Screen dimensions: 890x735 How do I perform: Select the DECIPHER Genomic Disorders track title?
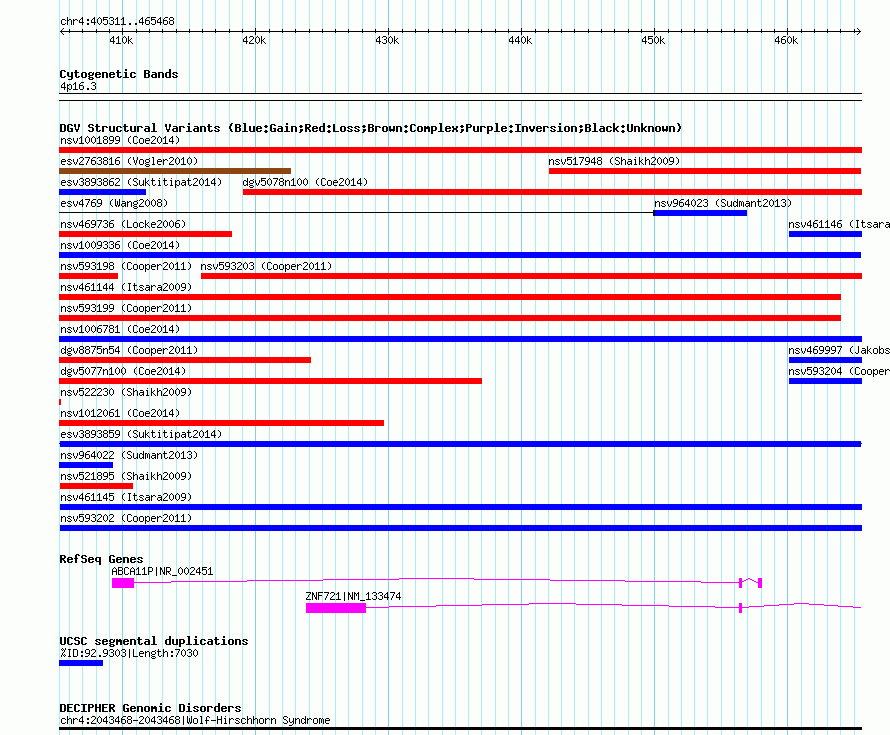point(150,708)
